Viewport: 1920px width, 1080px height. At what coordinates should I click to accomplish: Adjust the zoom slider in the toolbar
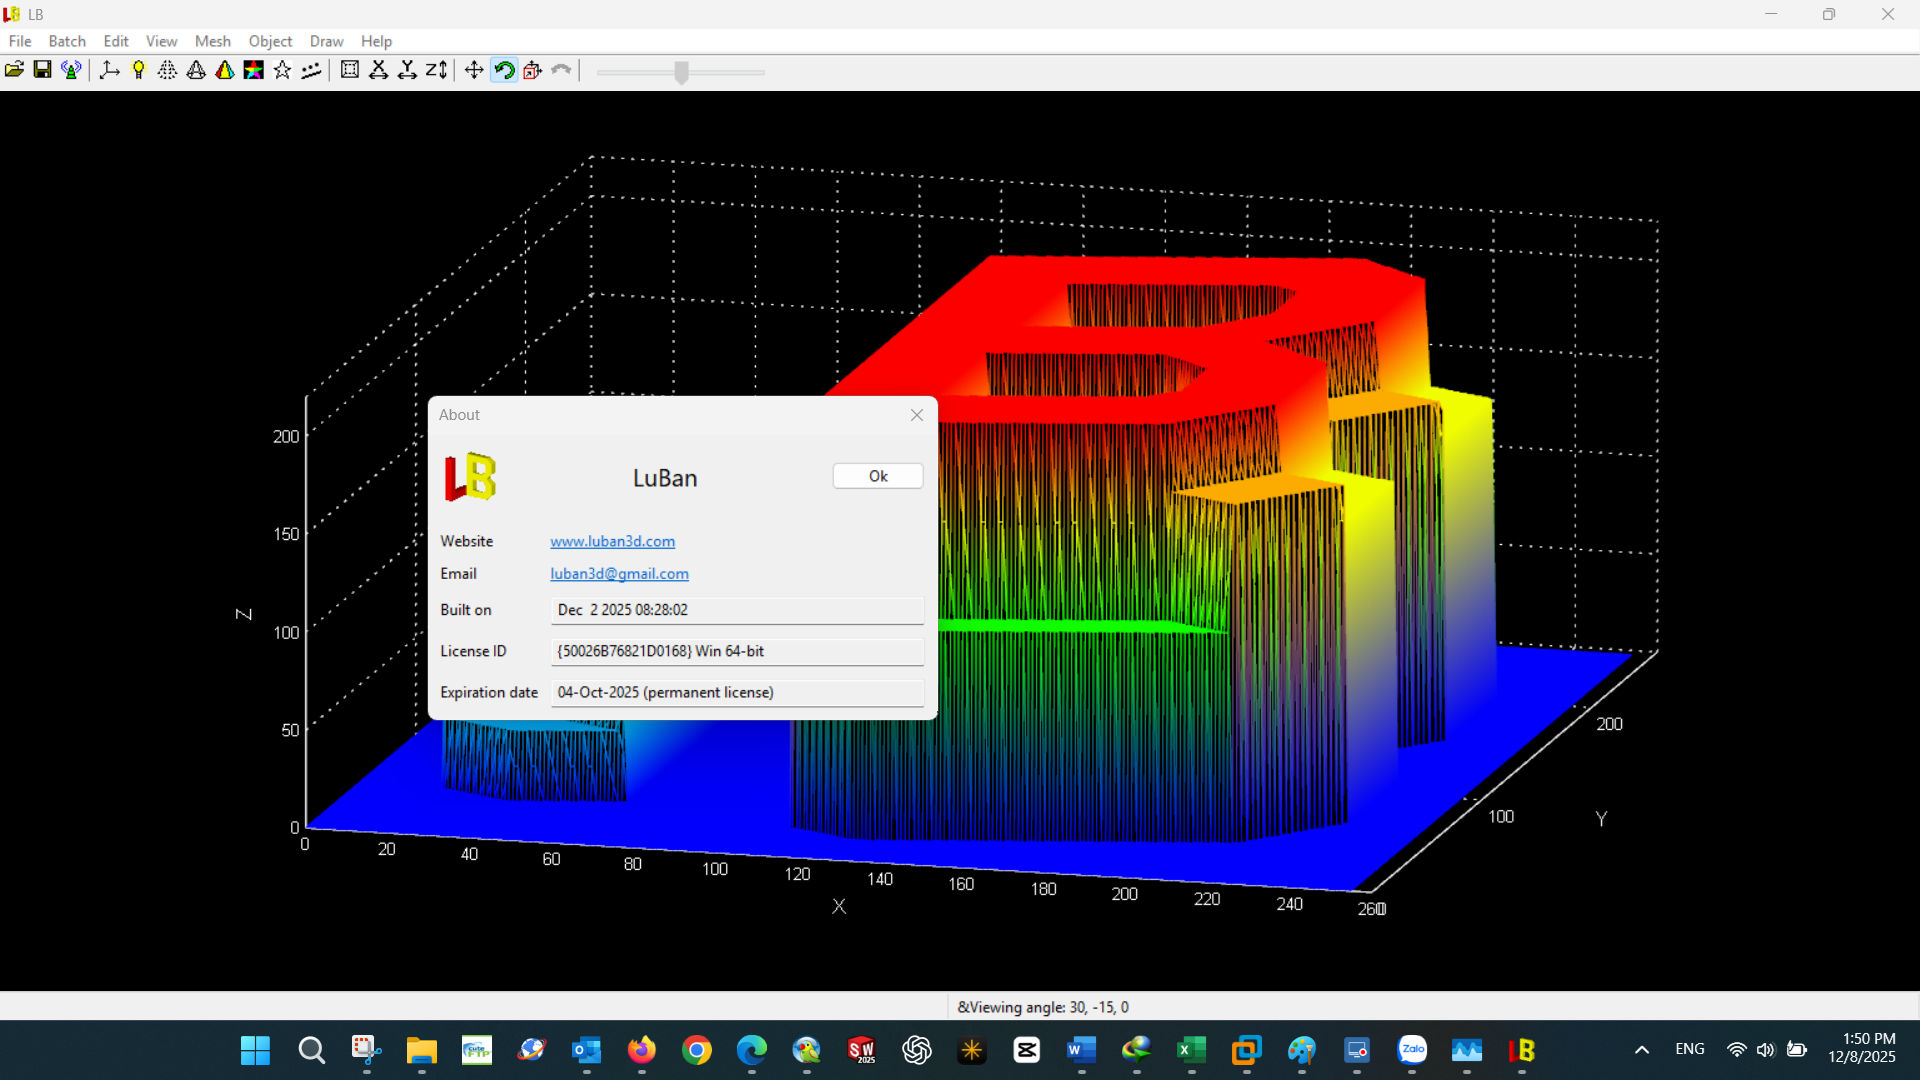coord(680,72)
